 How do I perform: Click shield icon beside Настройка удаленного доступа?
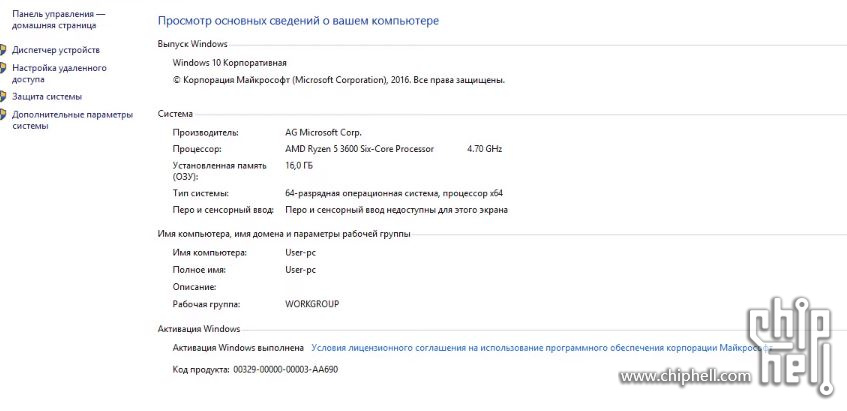[x=3, y=68]
